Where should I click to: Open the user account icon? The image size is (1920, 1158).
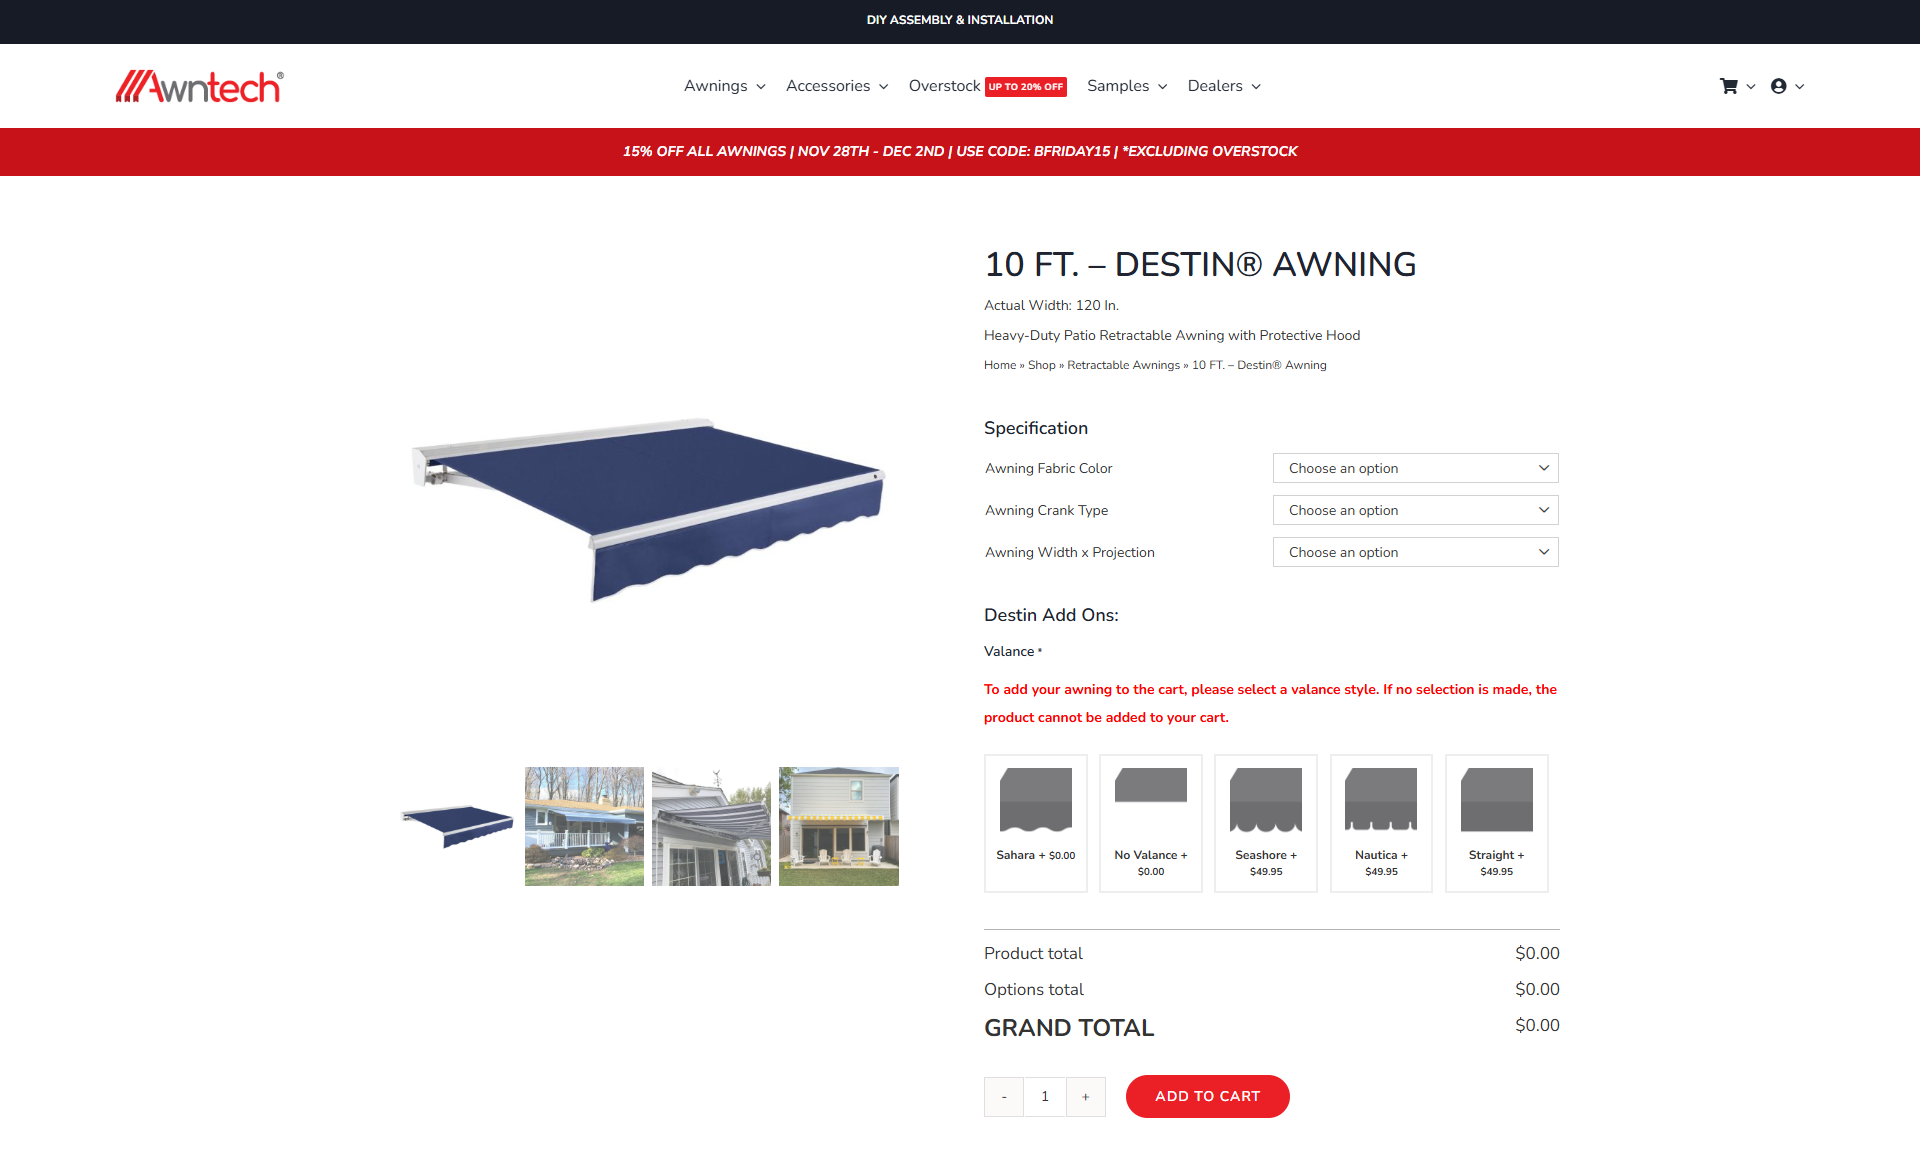pyautogui.click(x=1778, y=86)
